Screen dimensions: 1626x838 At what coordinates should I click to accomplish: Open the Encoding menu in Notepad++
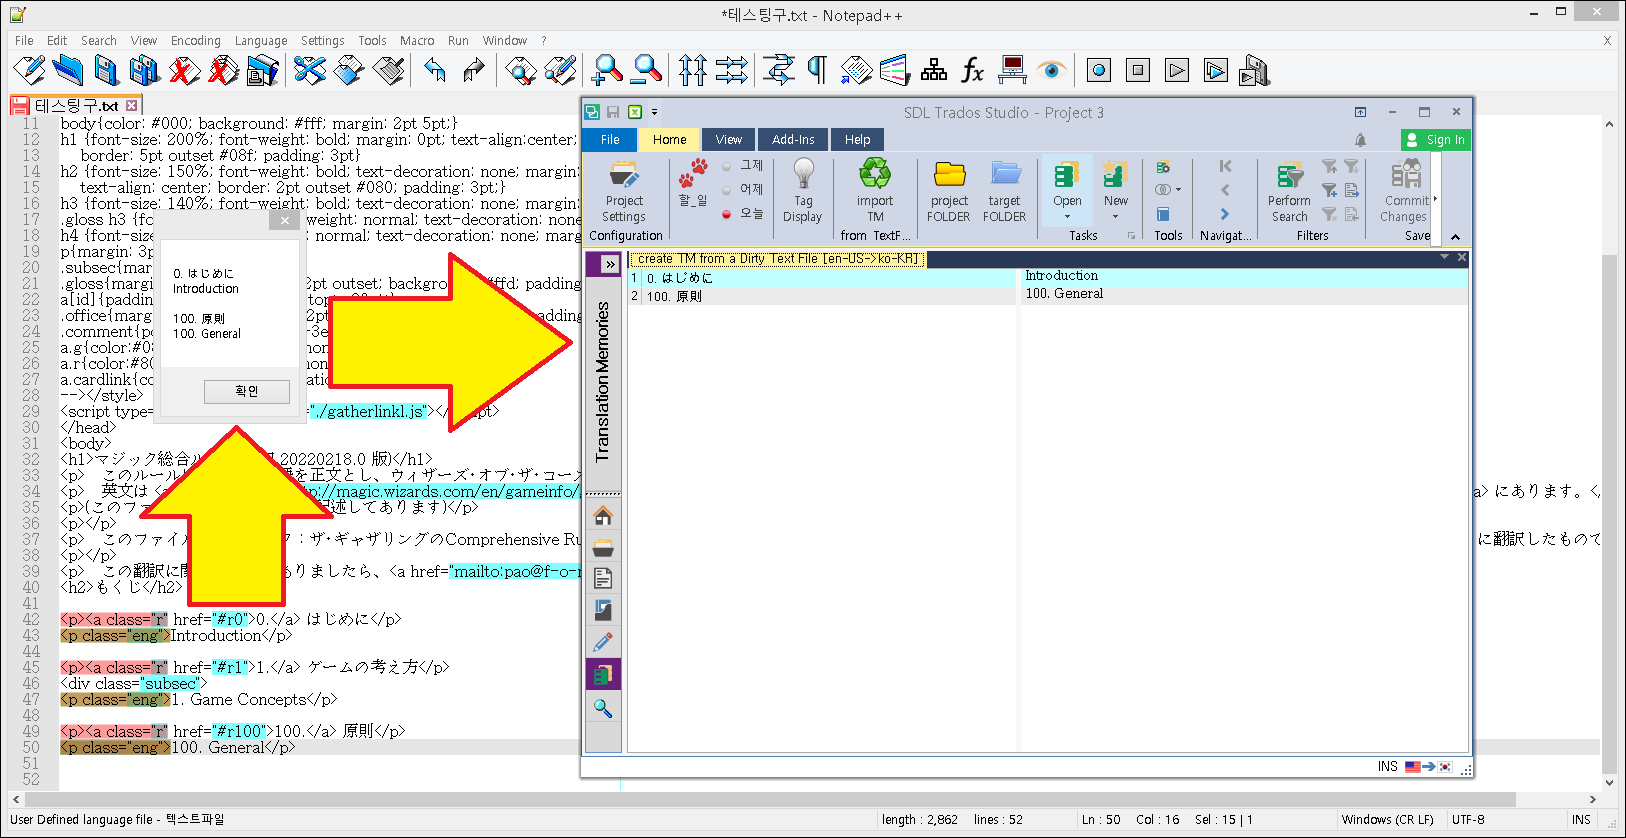[x=195, y=41]
